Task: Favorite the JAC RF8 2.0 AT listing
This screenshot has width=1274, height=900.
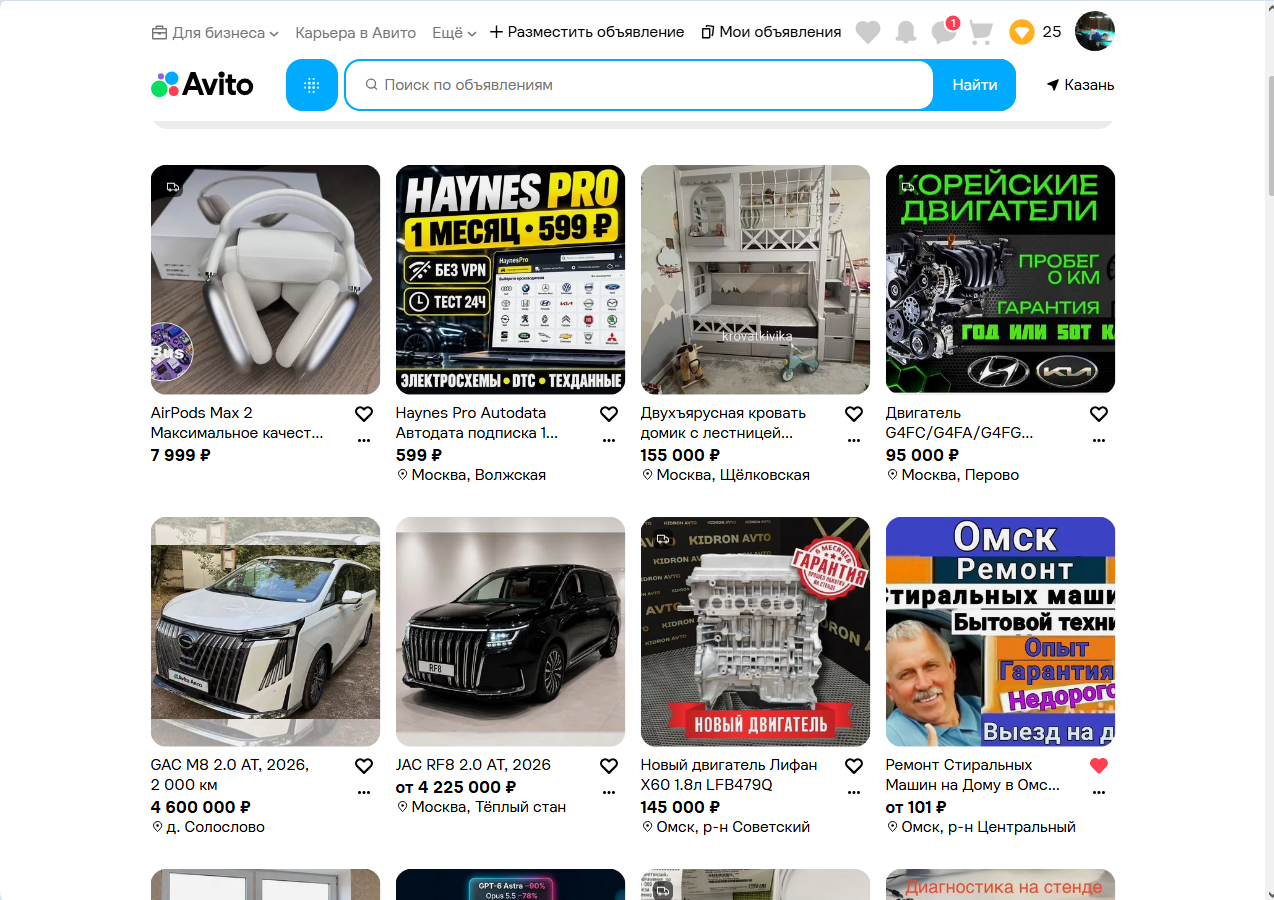Action: 609,766
